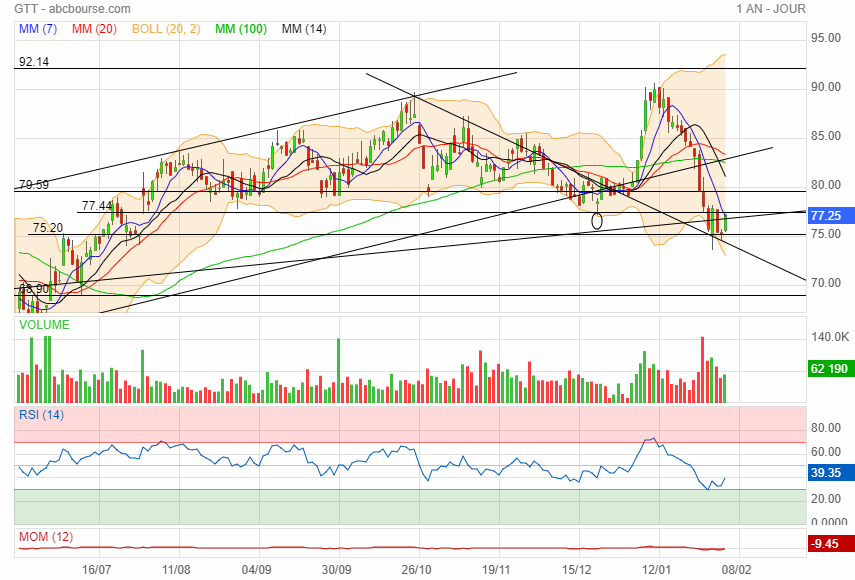The image size is (855, 580).
Task: Click the "20.00" RSI axis value
Action: [x=826, y=499]
